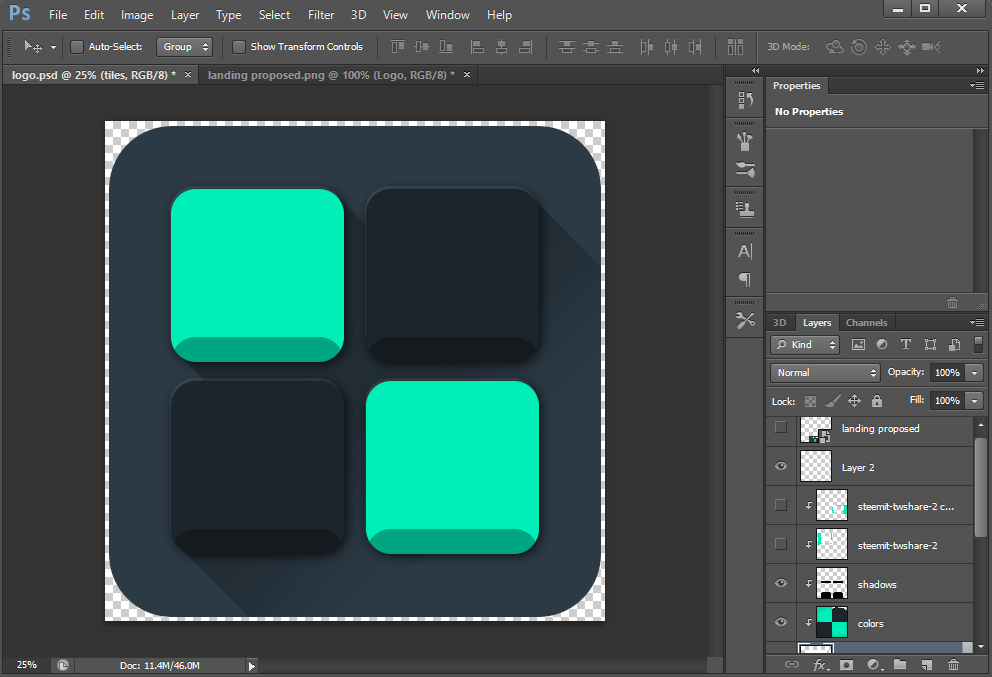
Task: Hide the shadows layer
Action: point(781,584)
